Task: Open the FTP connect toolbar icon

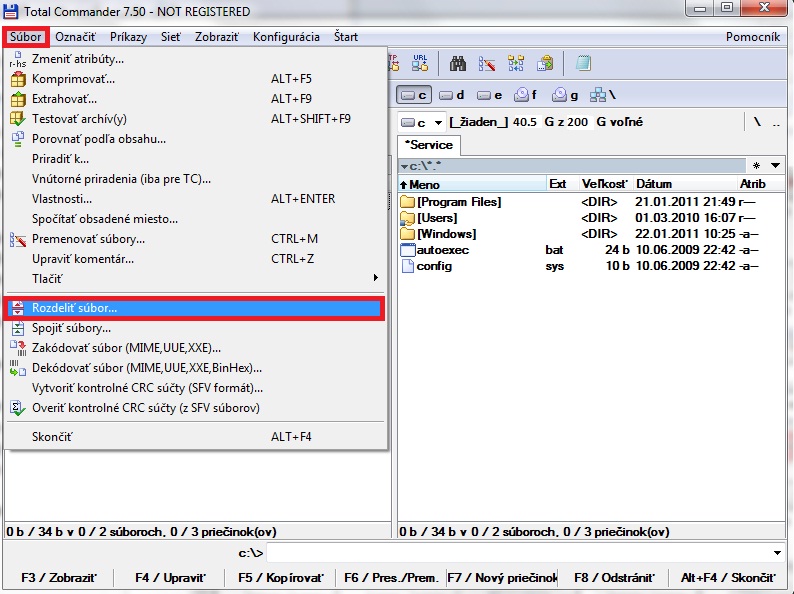Action: click(394, 63)
